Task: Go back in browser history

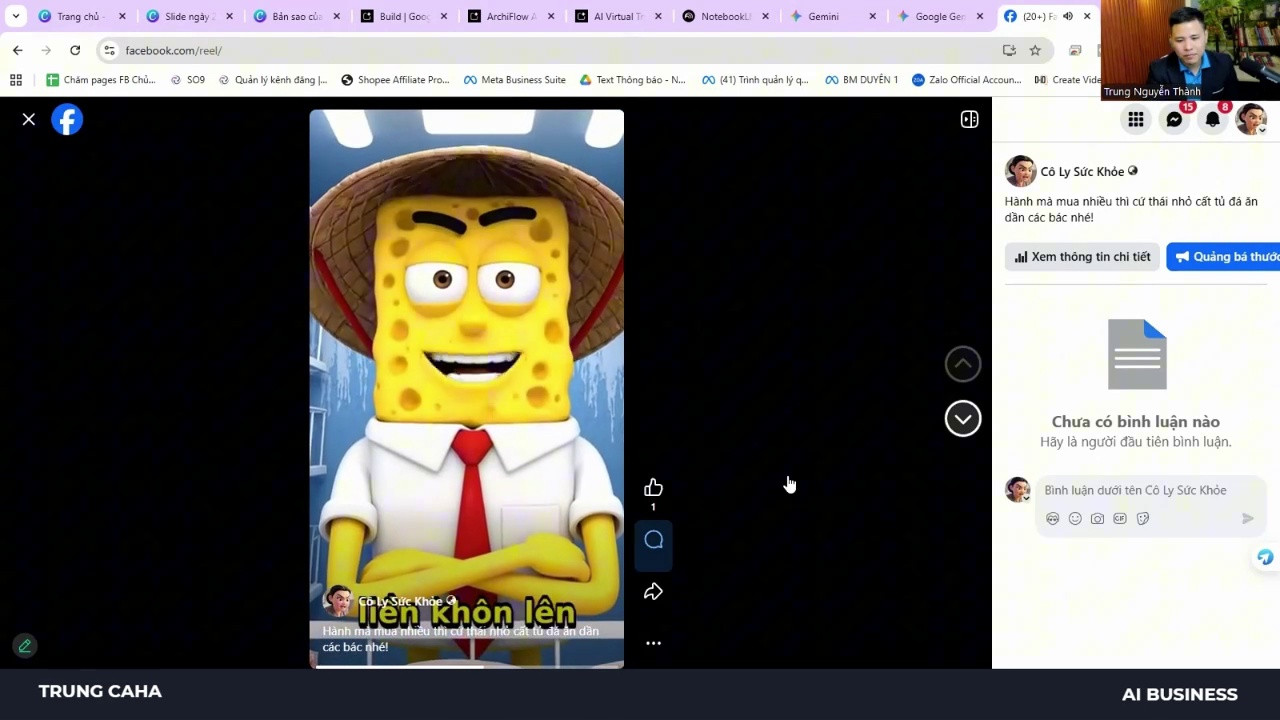Action: tap(18, 50)
